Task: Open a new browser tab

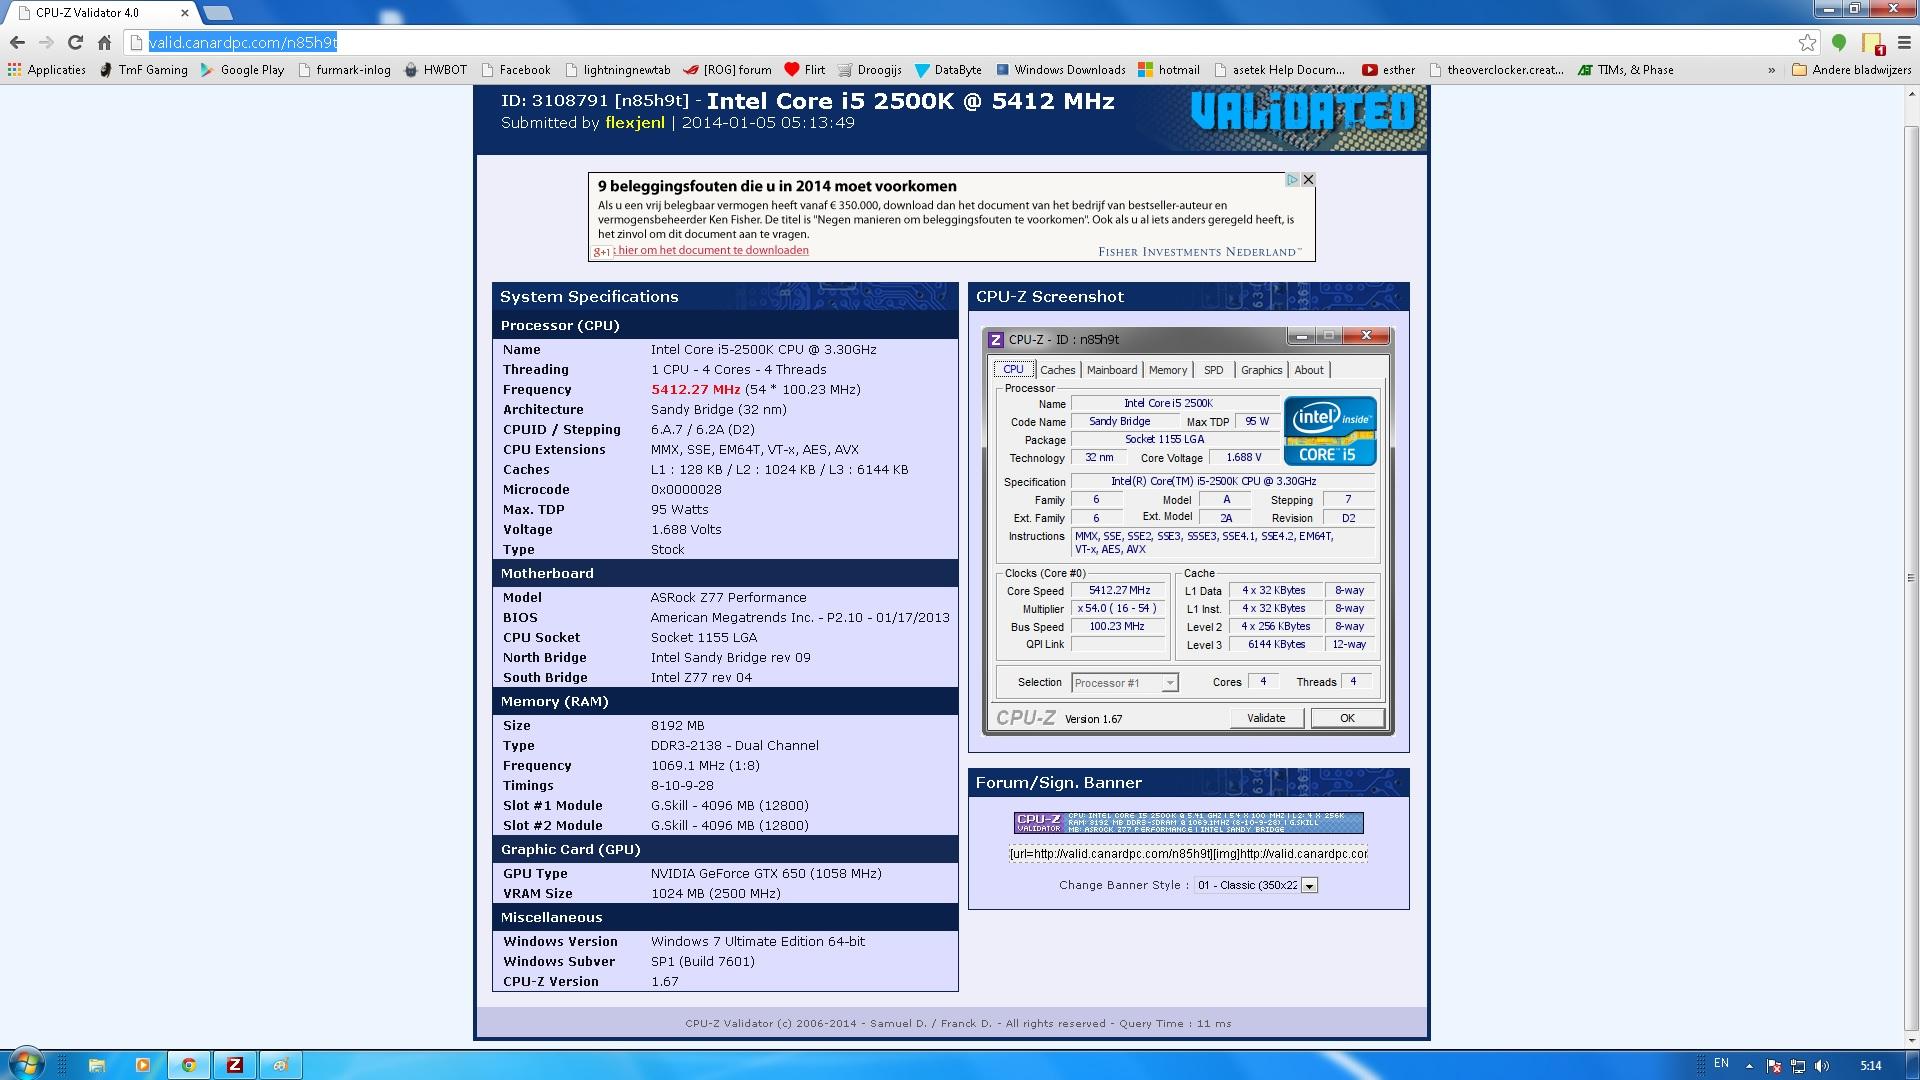Action: point(217,13)
